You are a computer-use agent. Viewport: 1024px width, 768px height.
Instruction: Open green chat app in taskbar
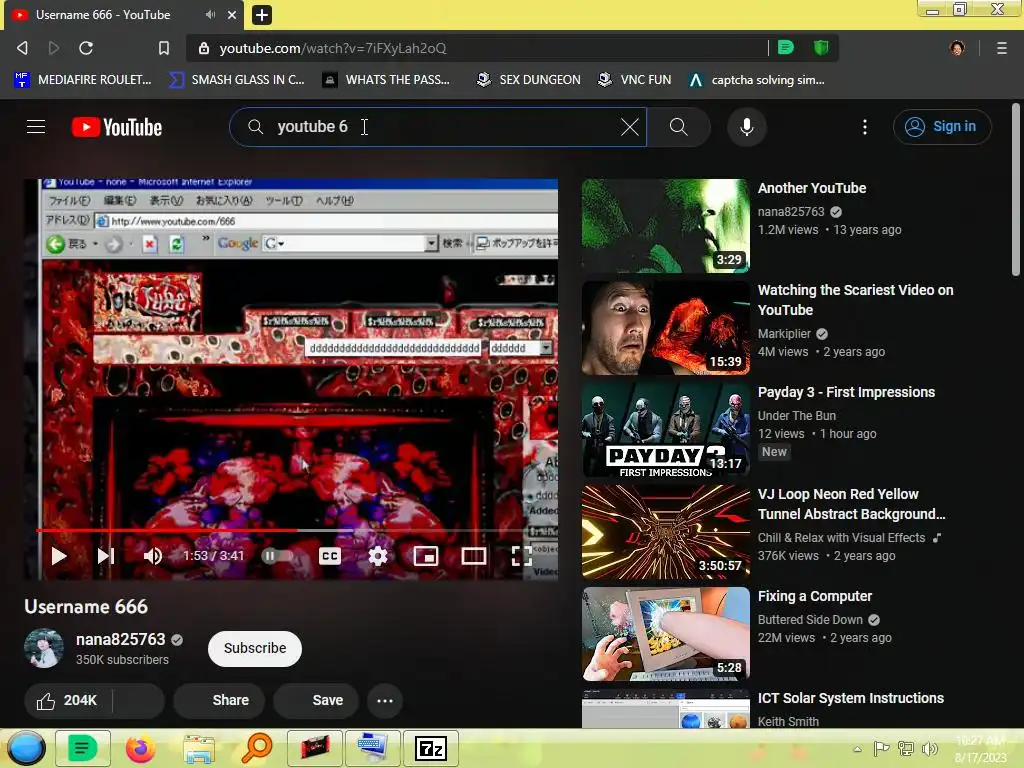pyautogui.click(x=82, y=748)
